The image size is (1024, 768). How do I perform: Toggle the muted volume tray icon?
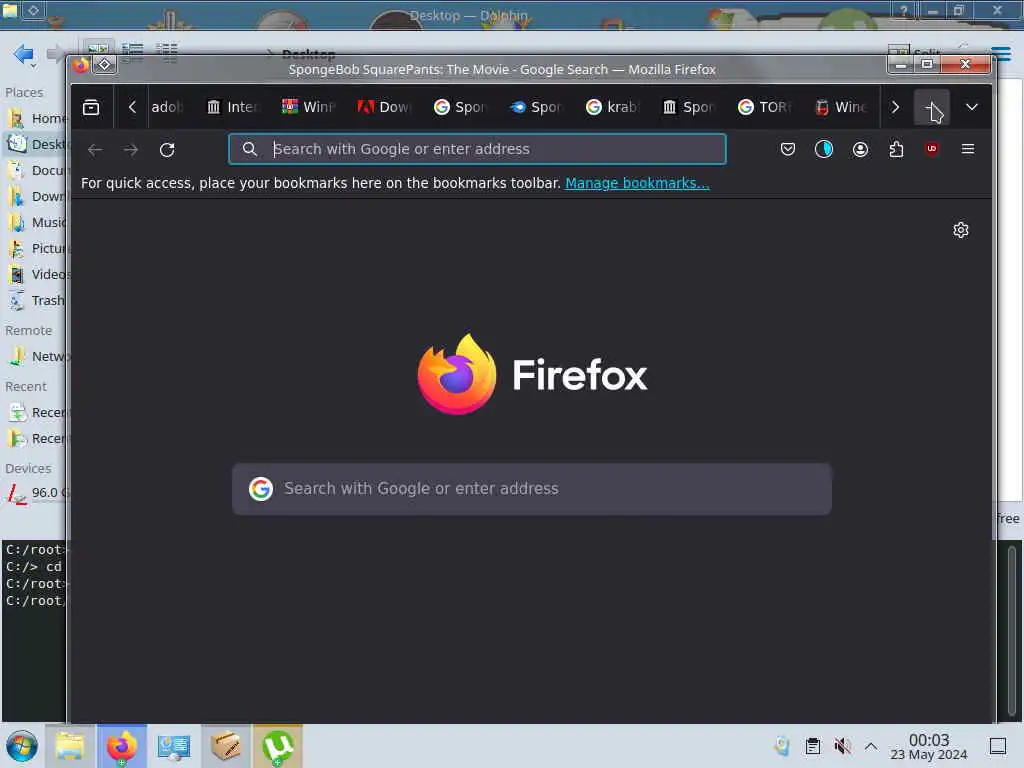click(x=842, y=746)
